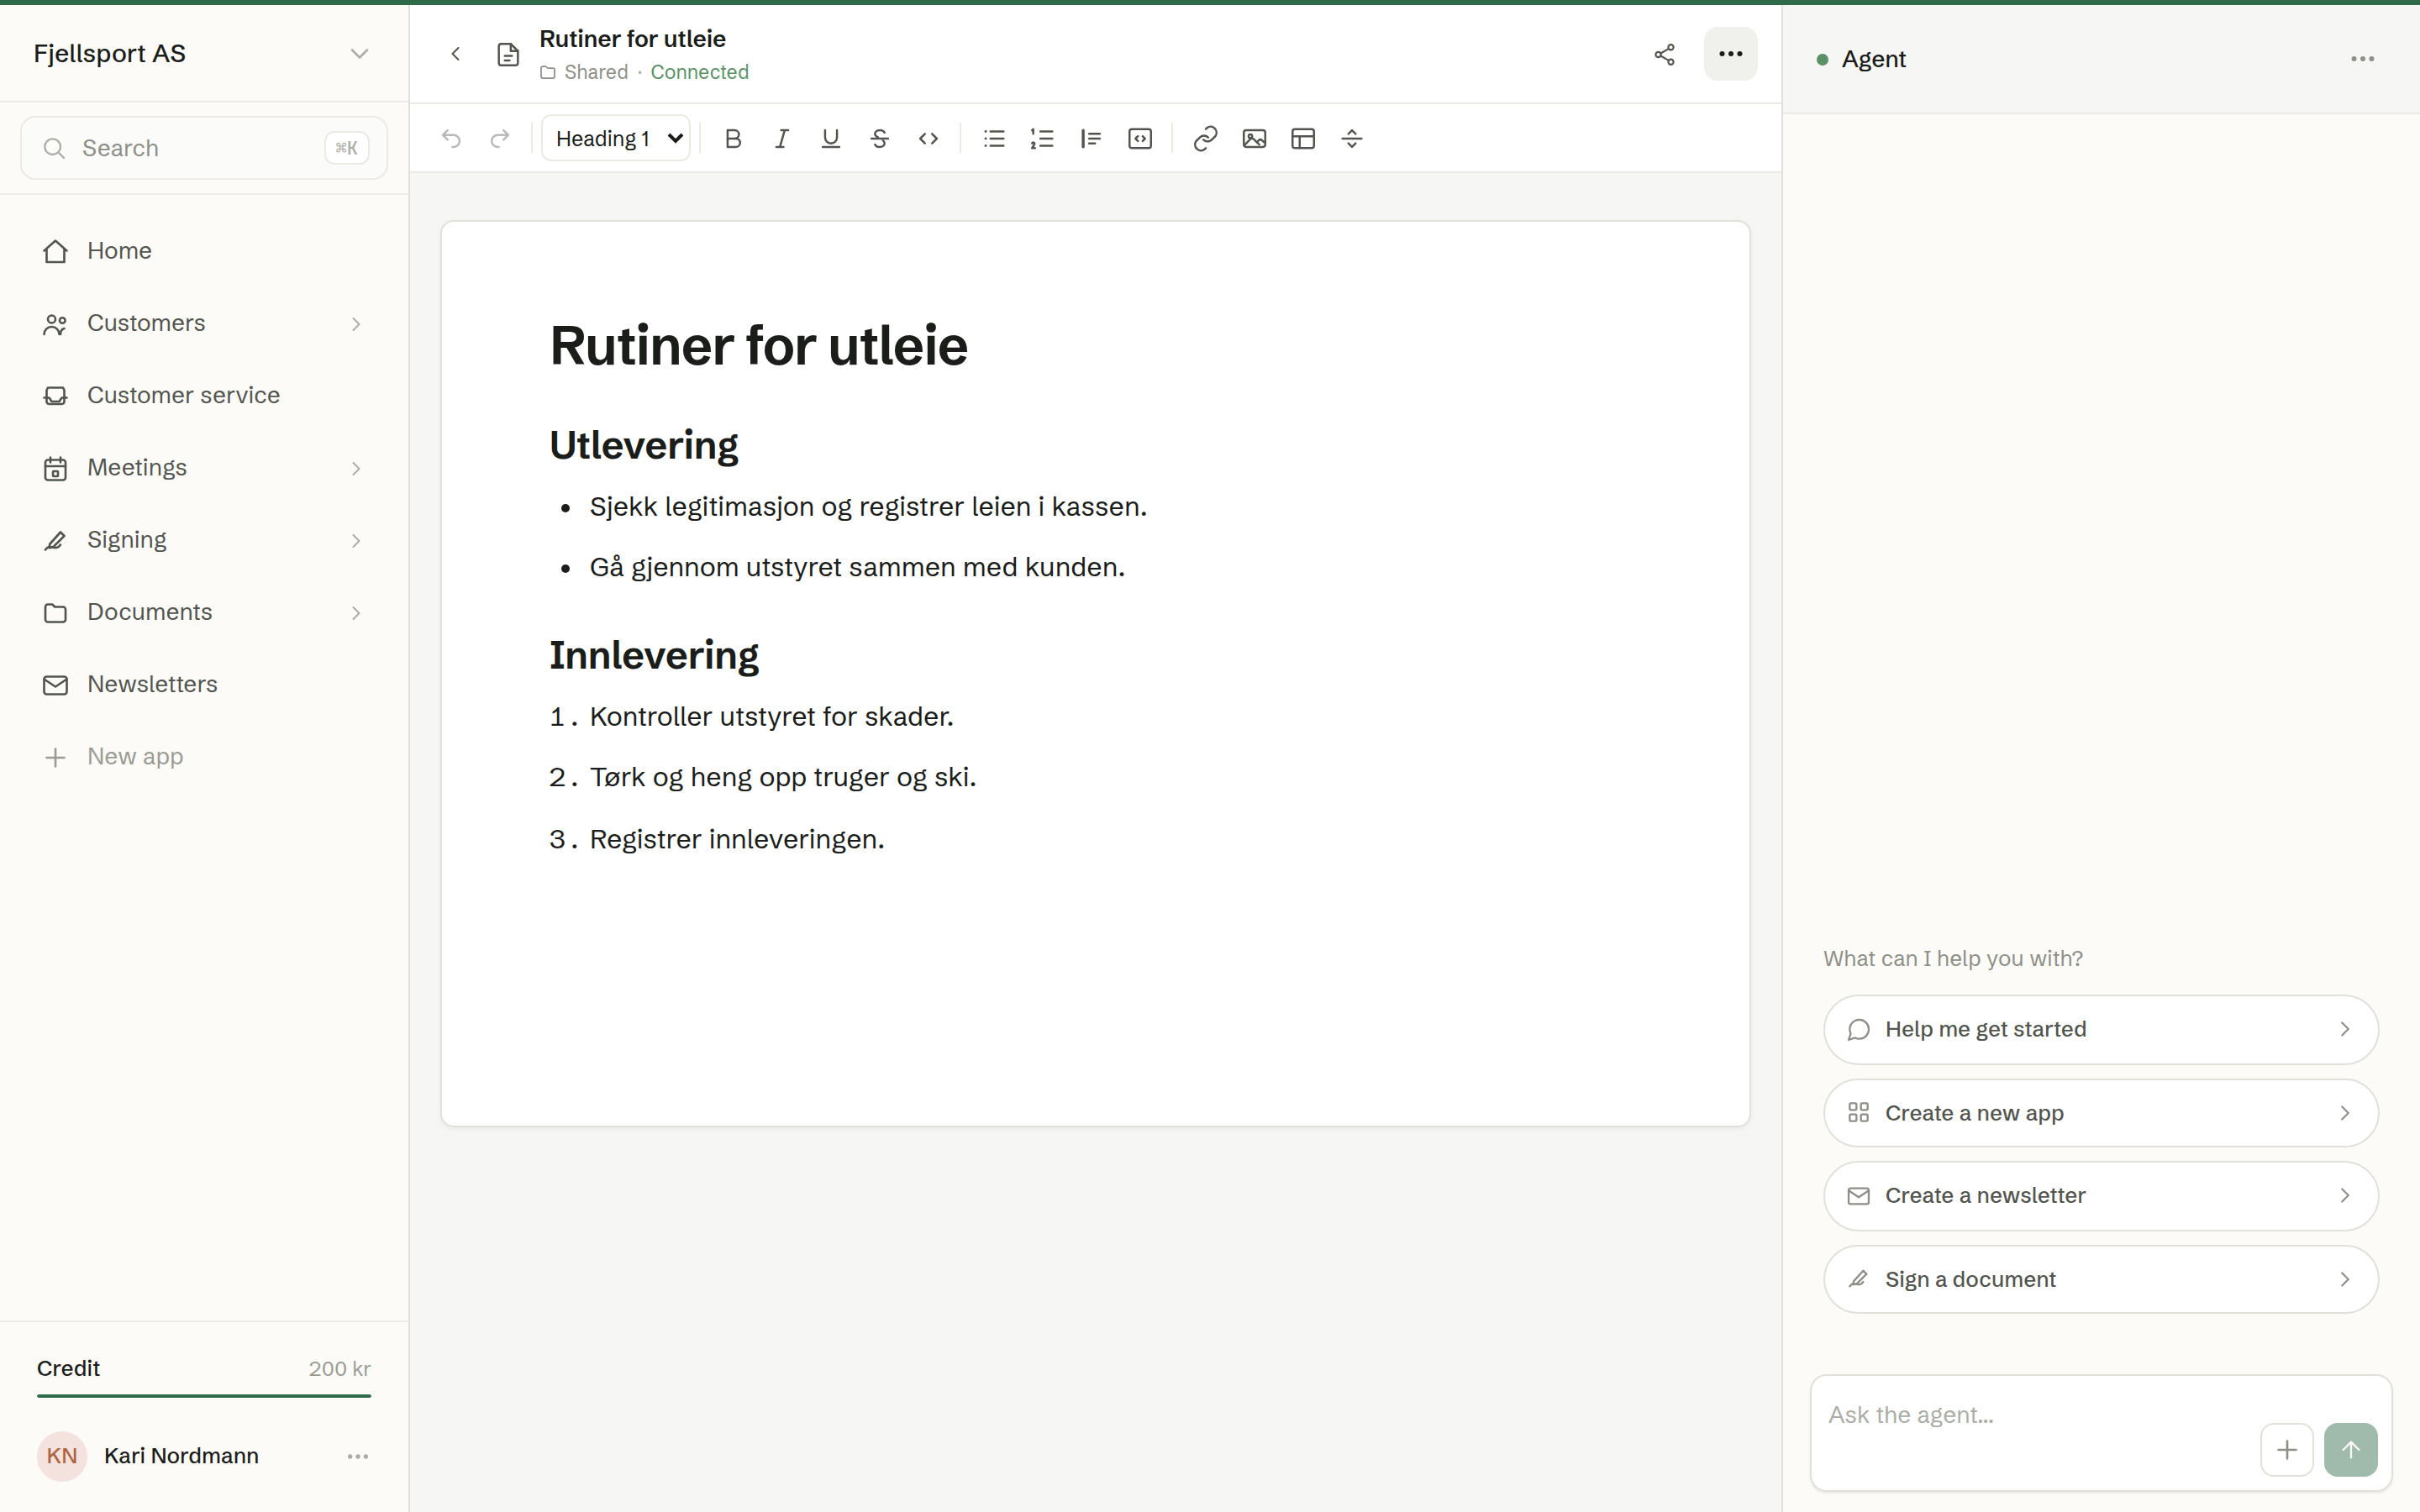Apply italic formatting
This screenshot has width=2420, height=1512.
(781, 139)
